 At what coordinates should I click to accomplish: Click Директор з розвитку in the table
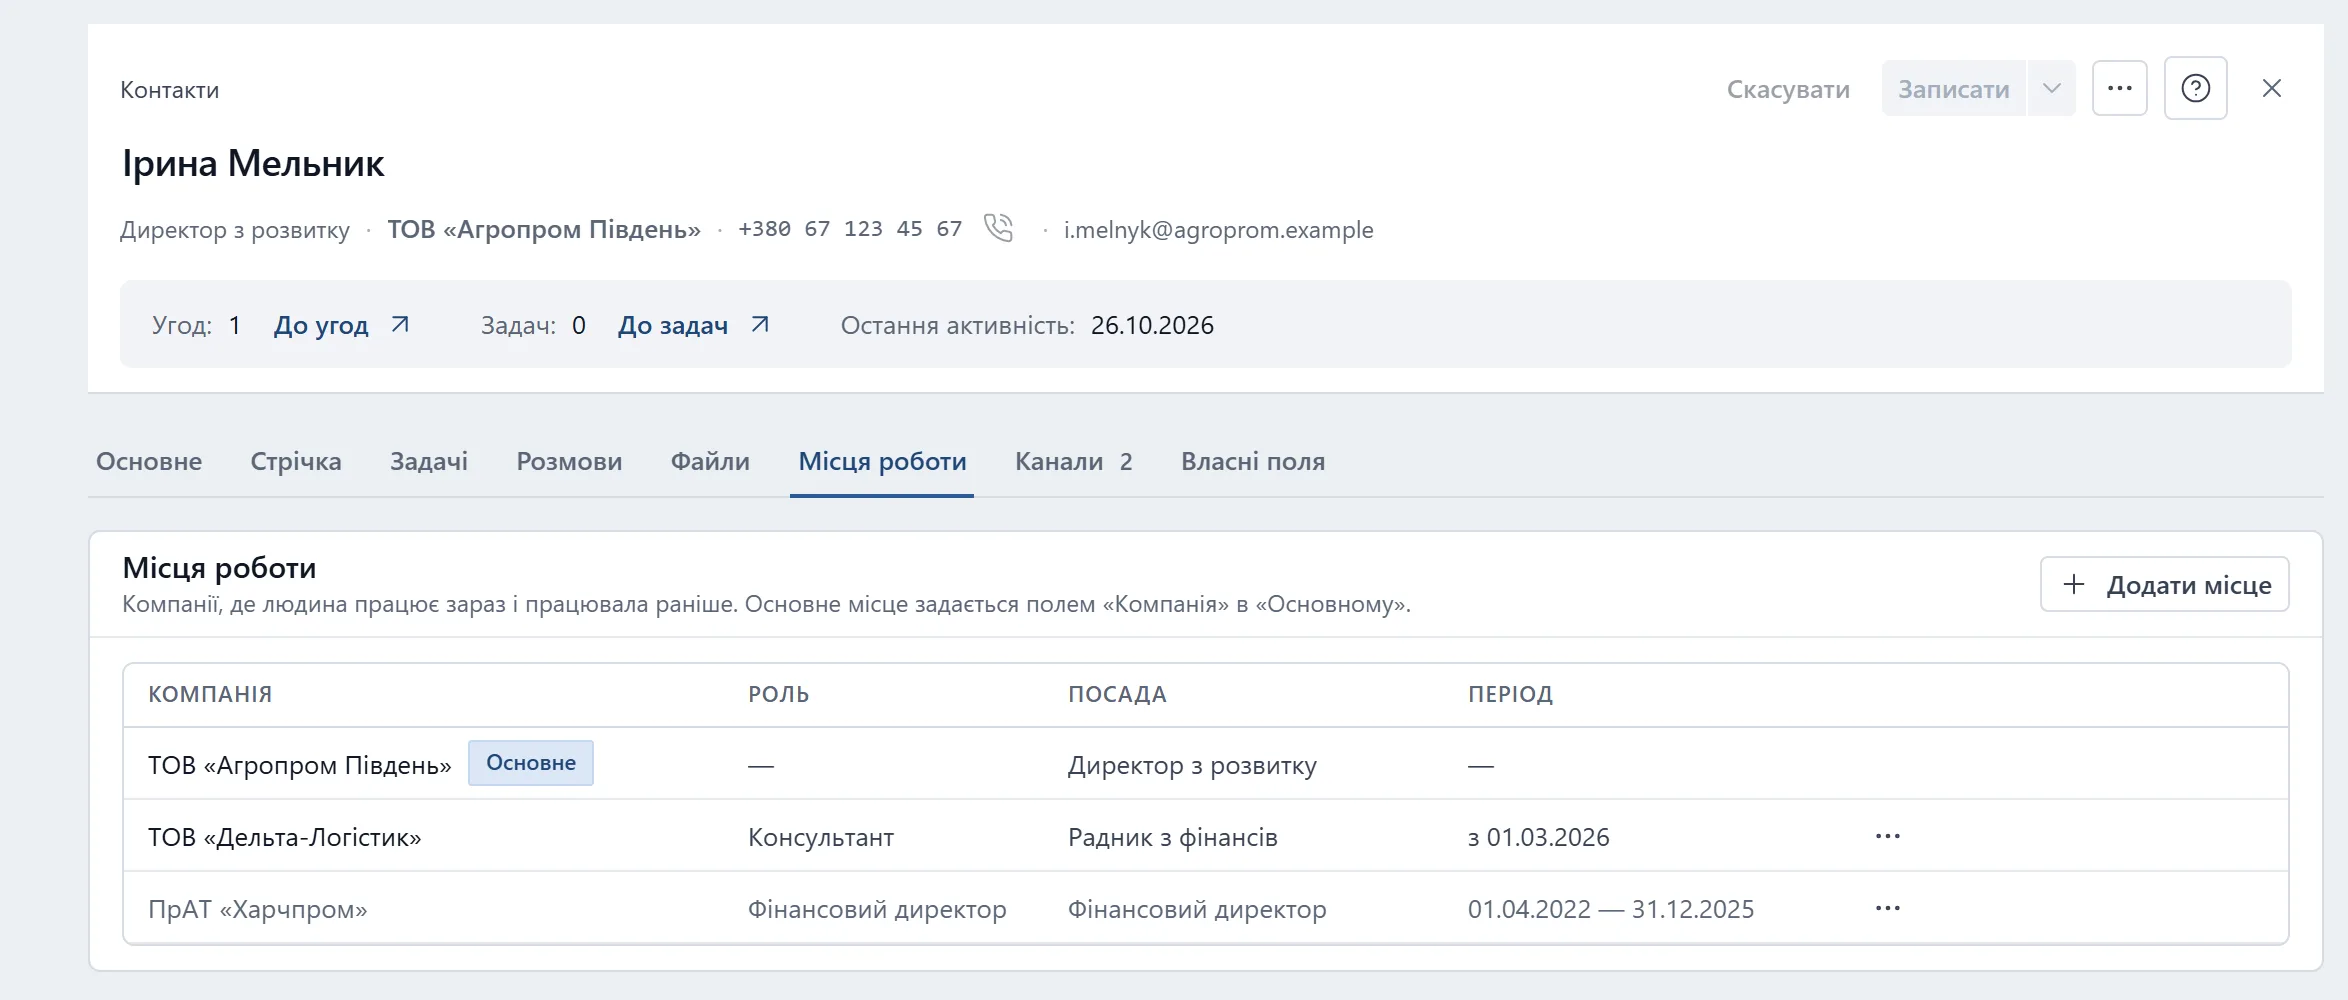tap(1192, 765)
